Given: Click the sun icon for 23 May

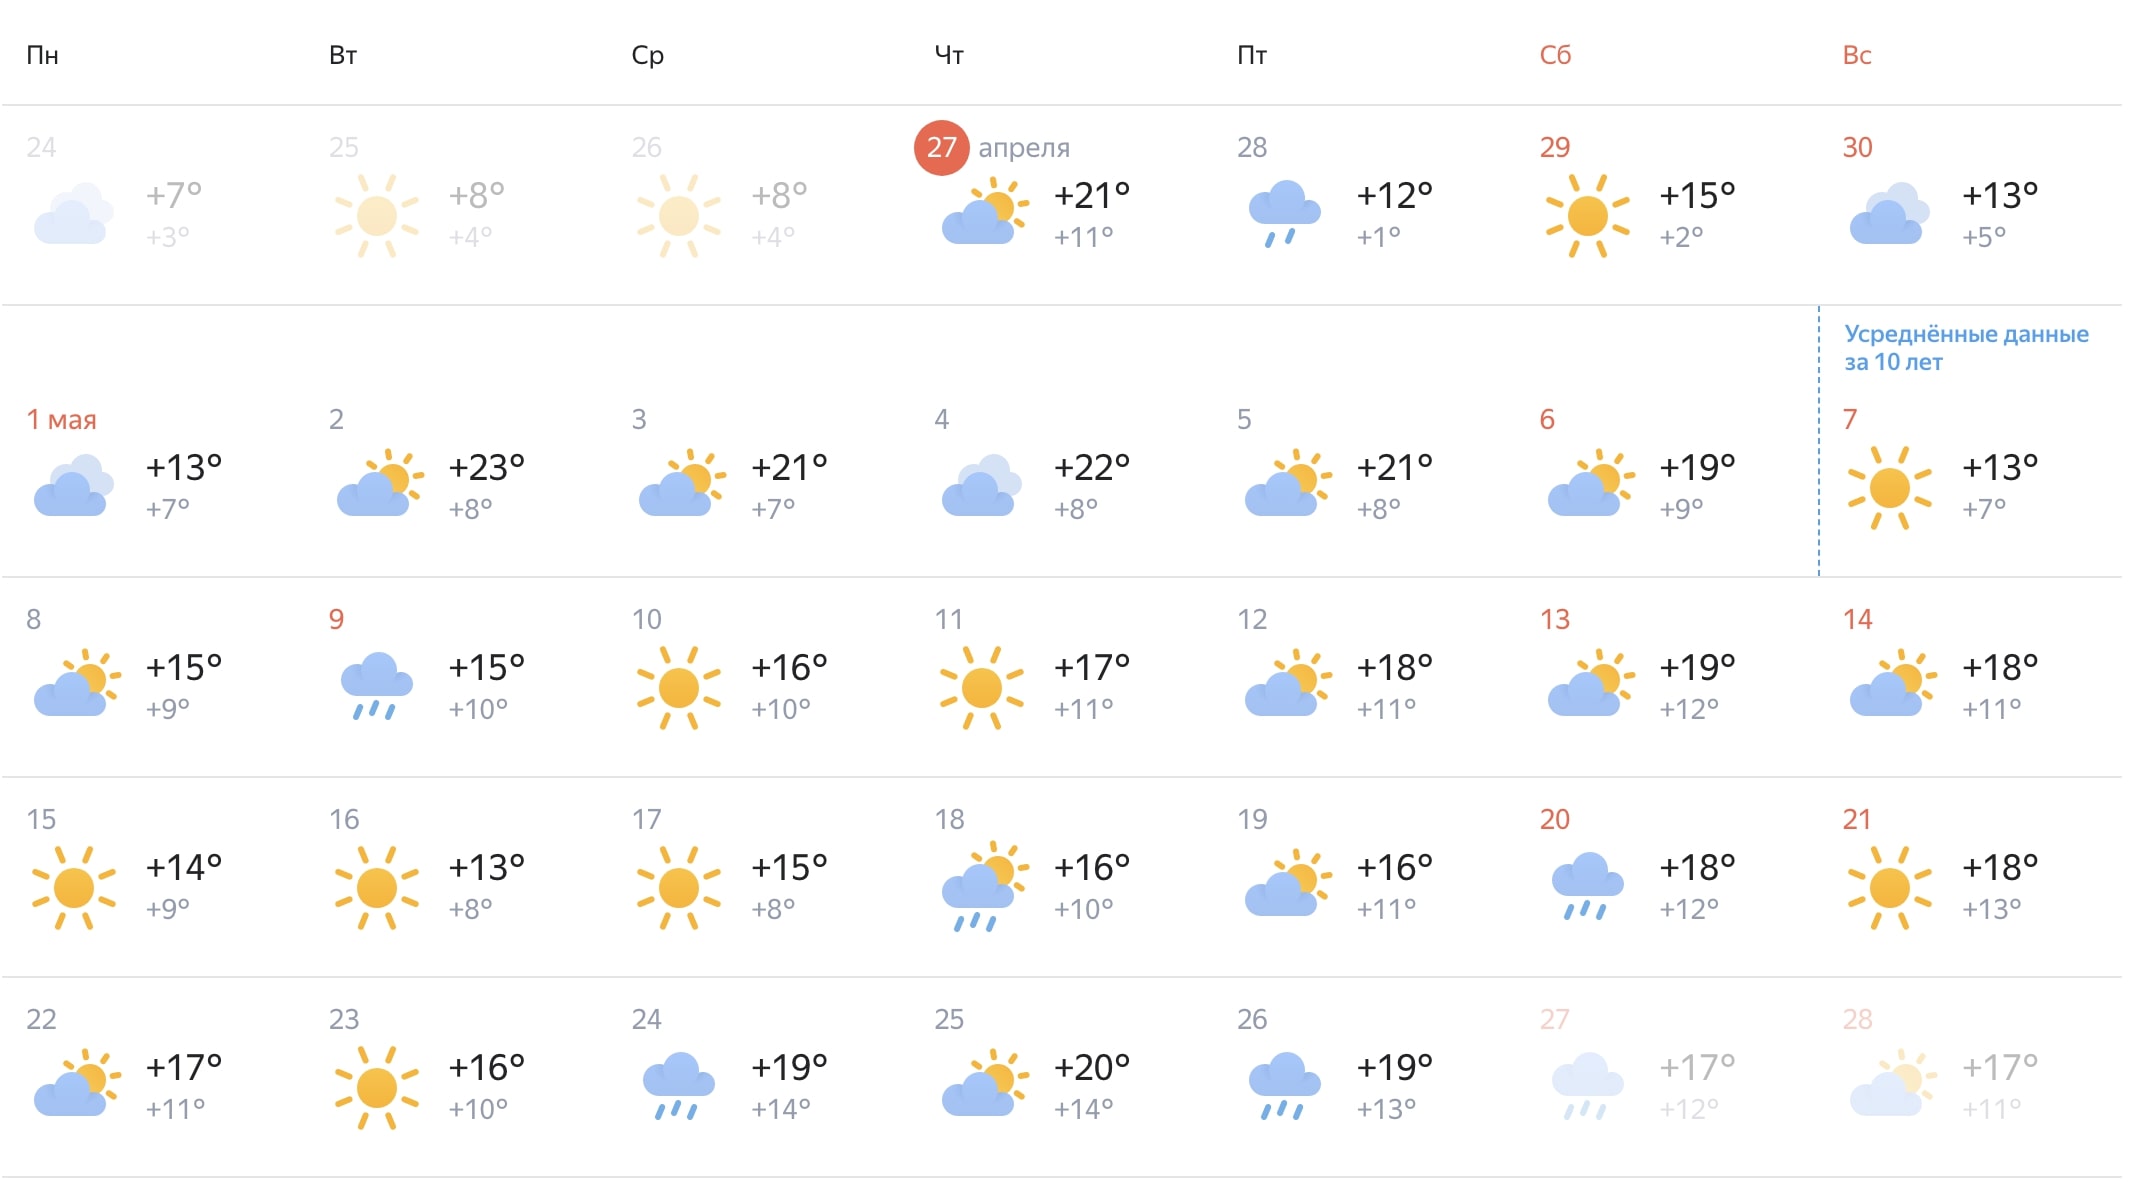Looking at the screenshot, I should [376, 1087].
